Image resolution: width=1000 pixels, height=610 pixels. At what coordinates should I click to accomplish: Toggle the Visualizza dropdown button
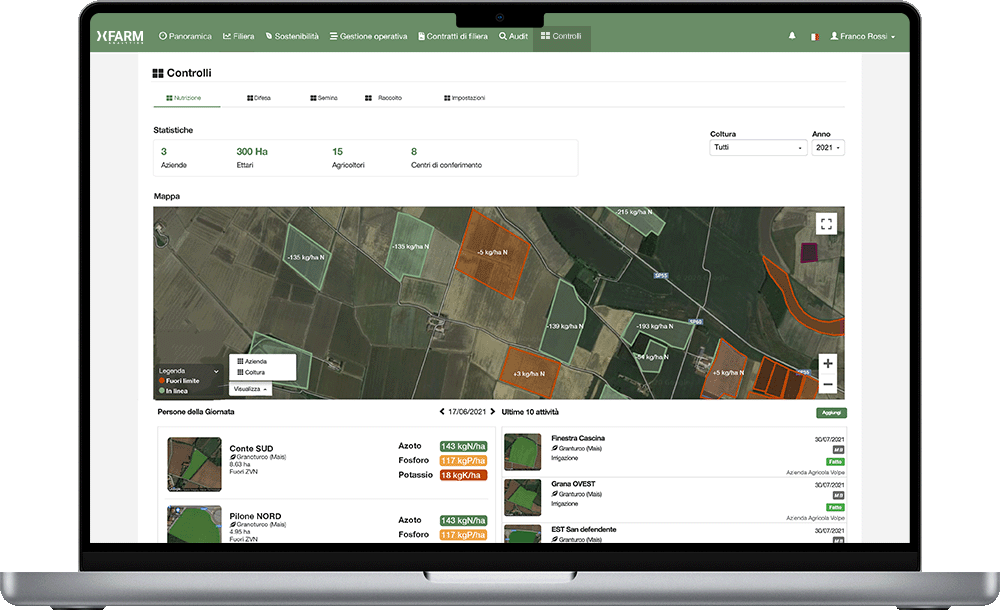pyautogui.click(x=250, y=389)
